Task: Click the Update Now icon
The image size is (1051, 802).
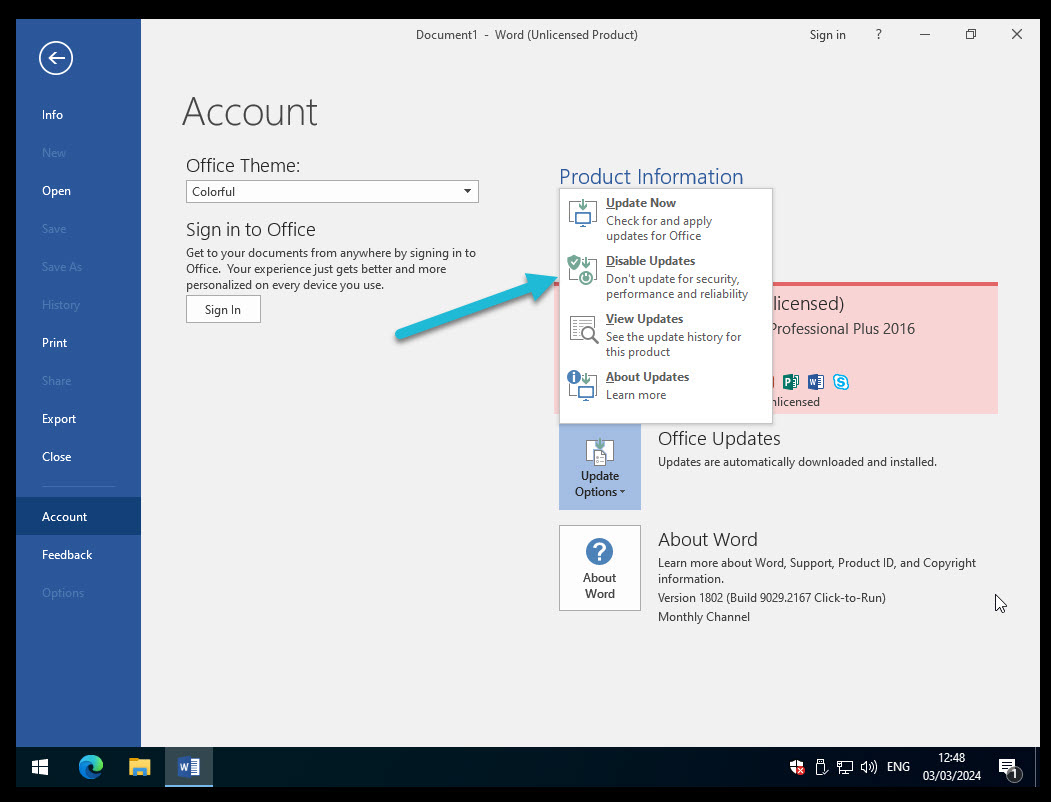Action: tap(582, 213)
